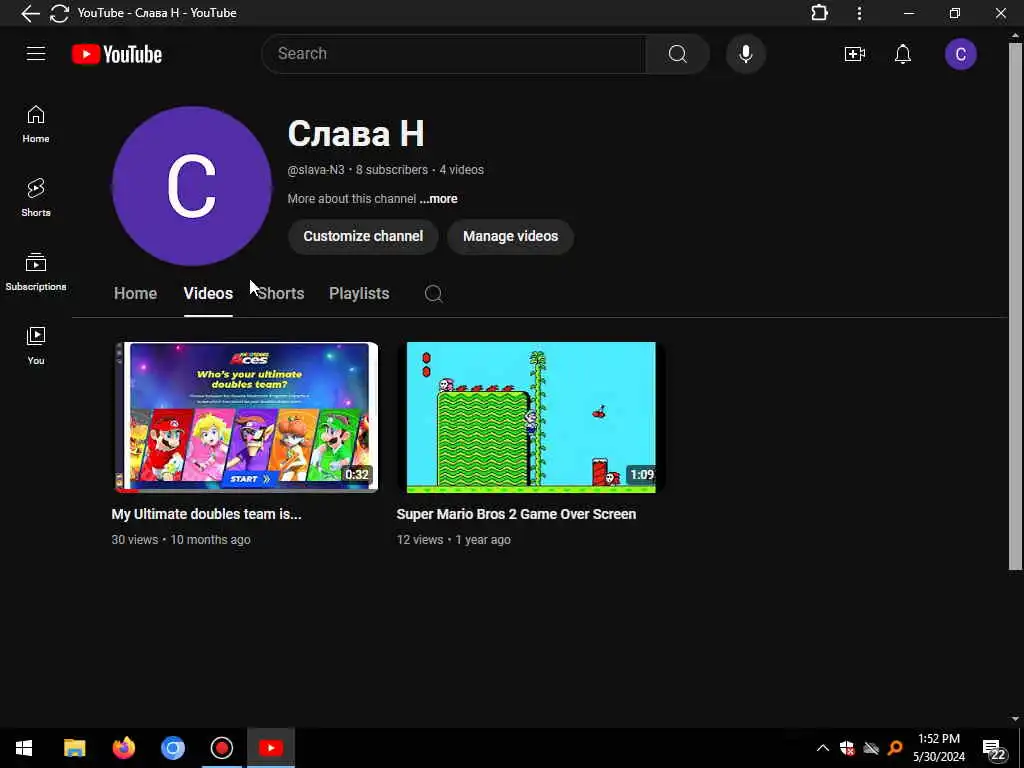Open Subscriptions in the sidebar
1024x768 pixels.
coord(36,271)
